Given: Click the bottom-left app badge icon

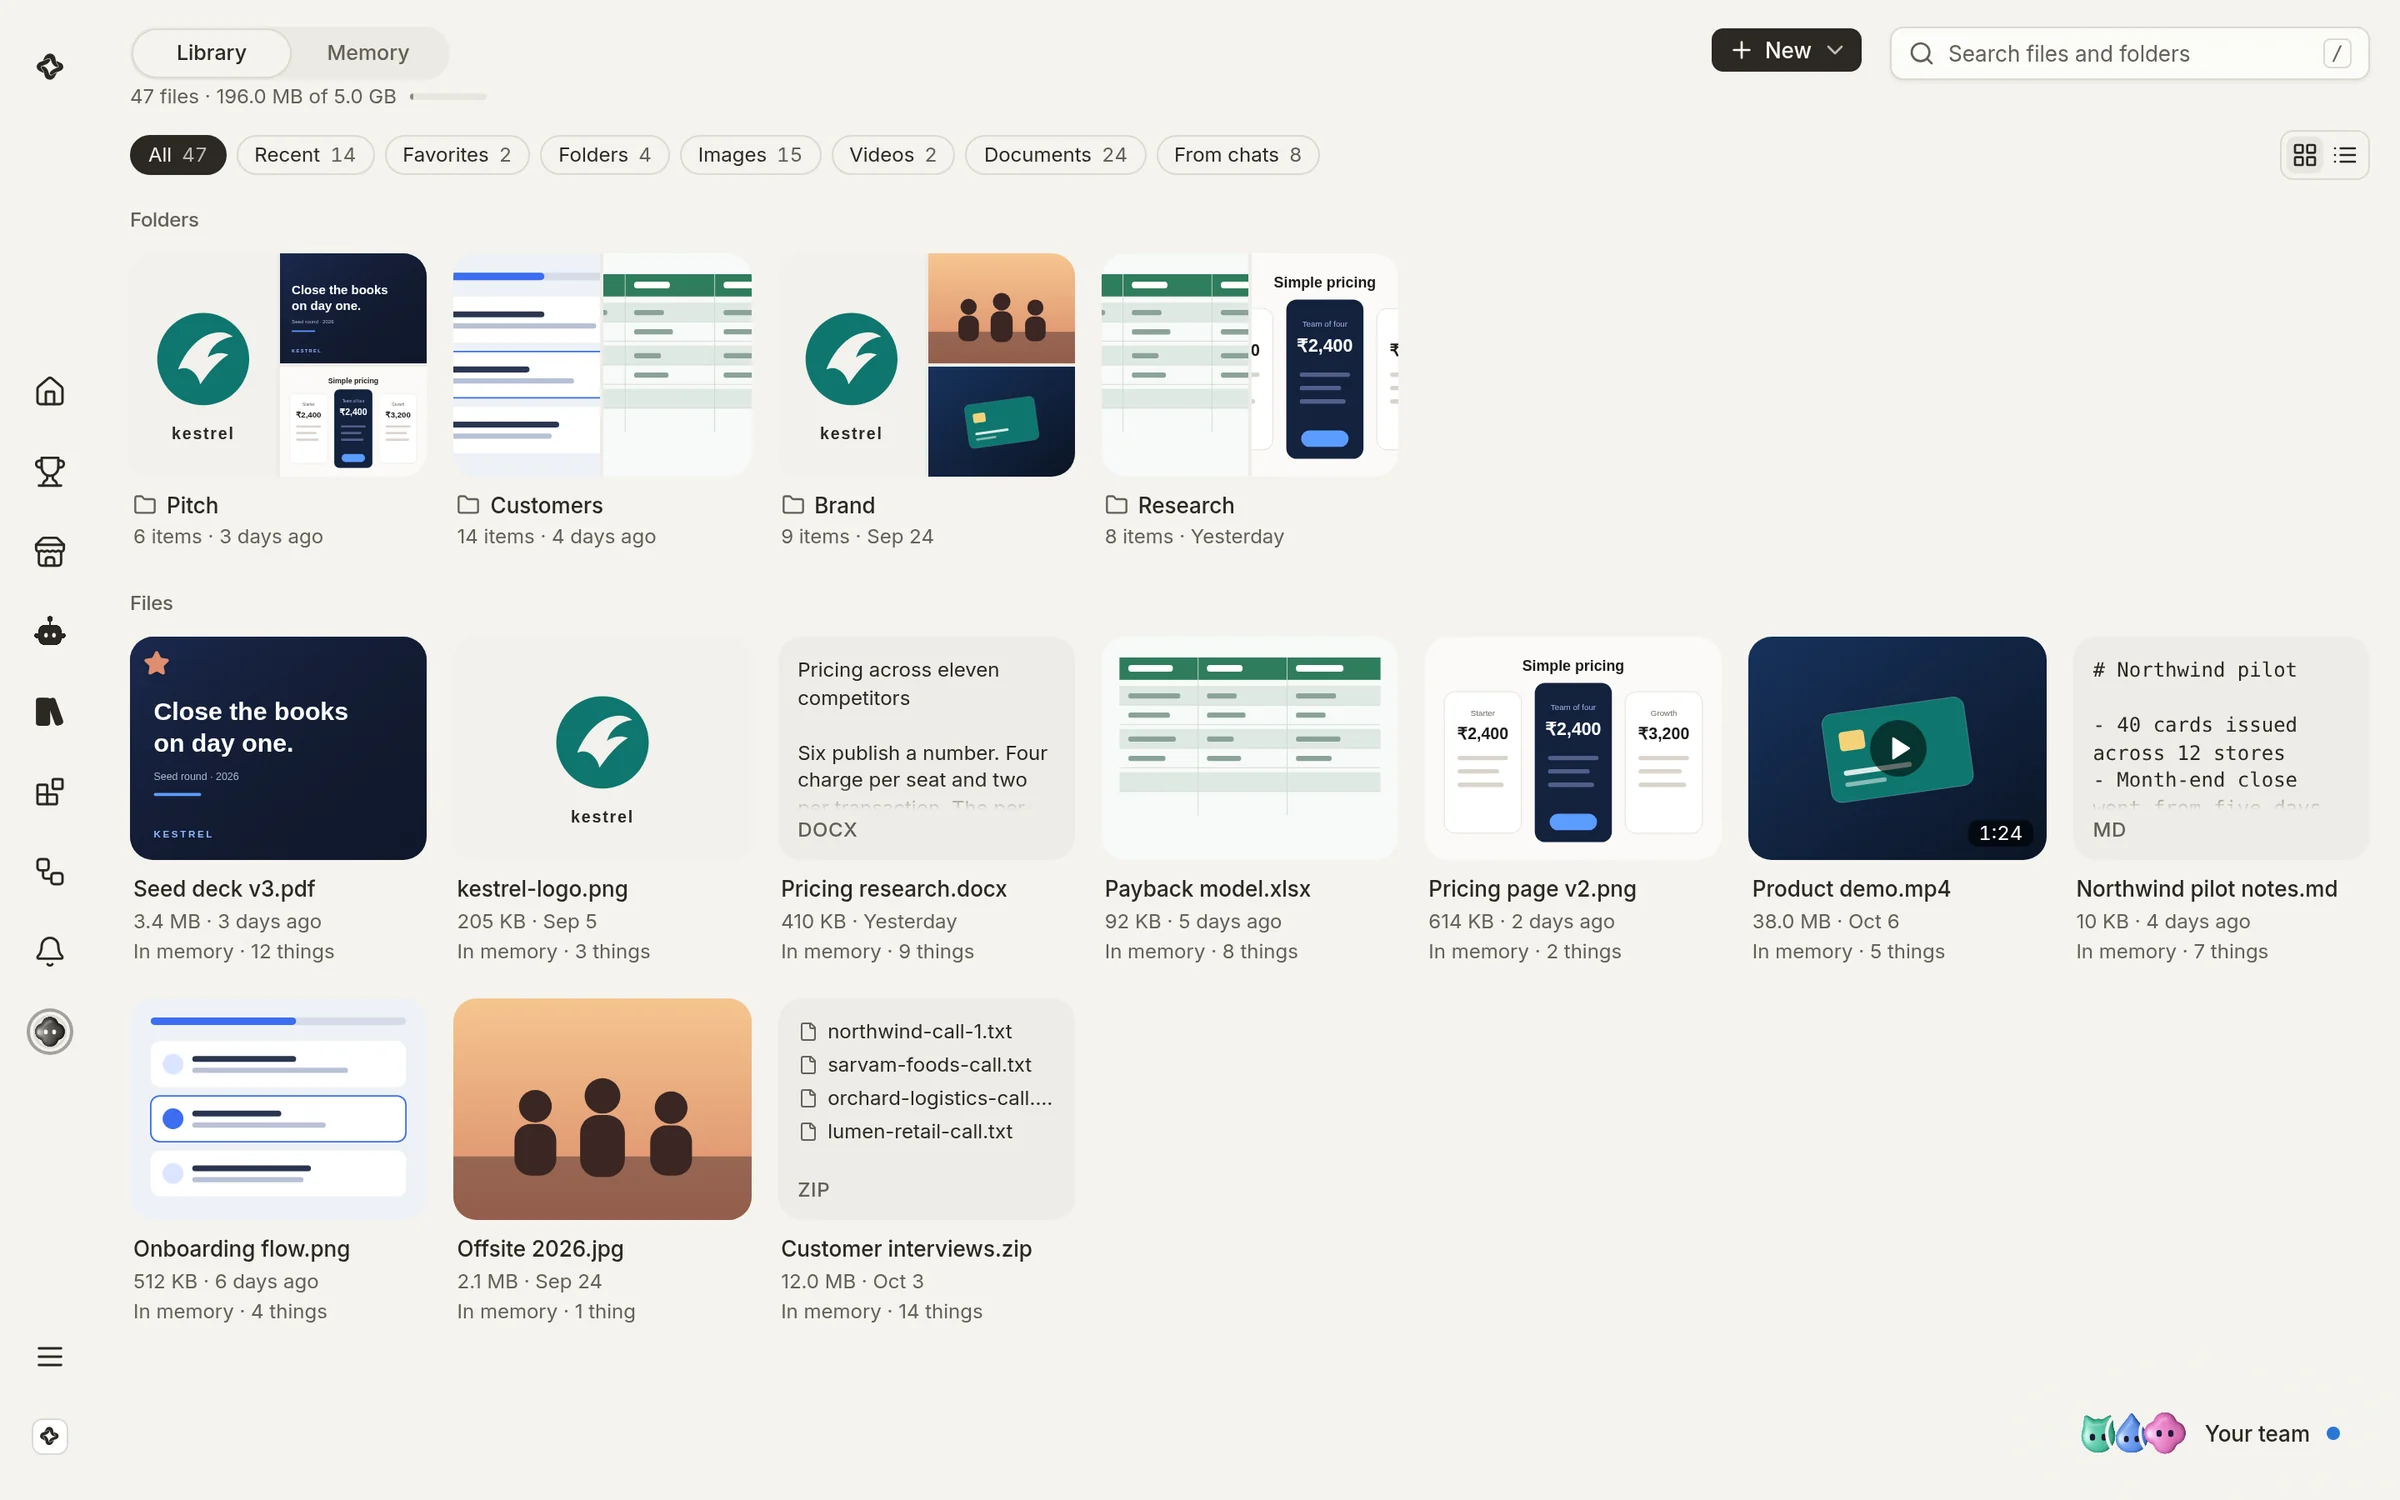Looking at the screenshot, I should point(50,1436).
